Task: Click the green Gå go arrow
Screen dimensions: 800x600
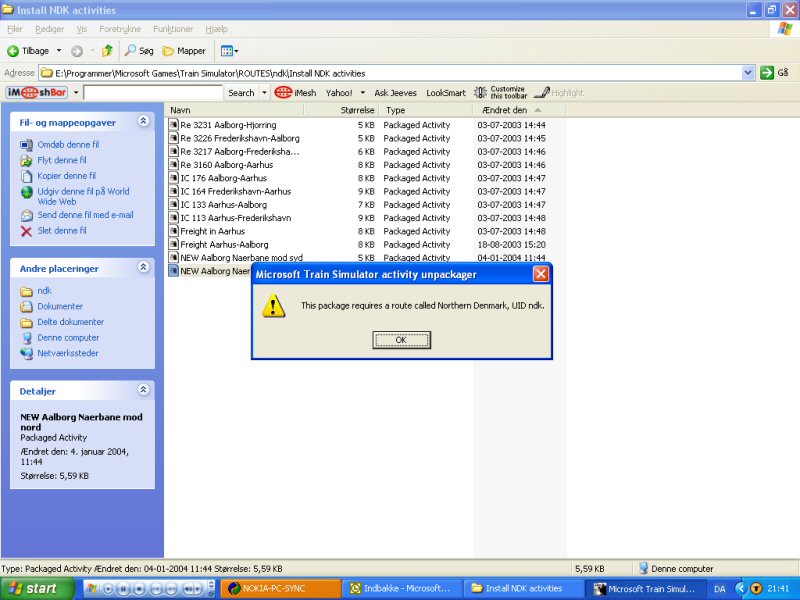Action: coord(766,73)
